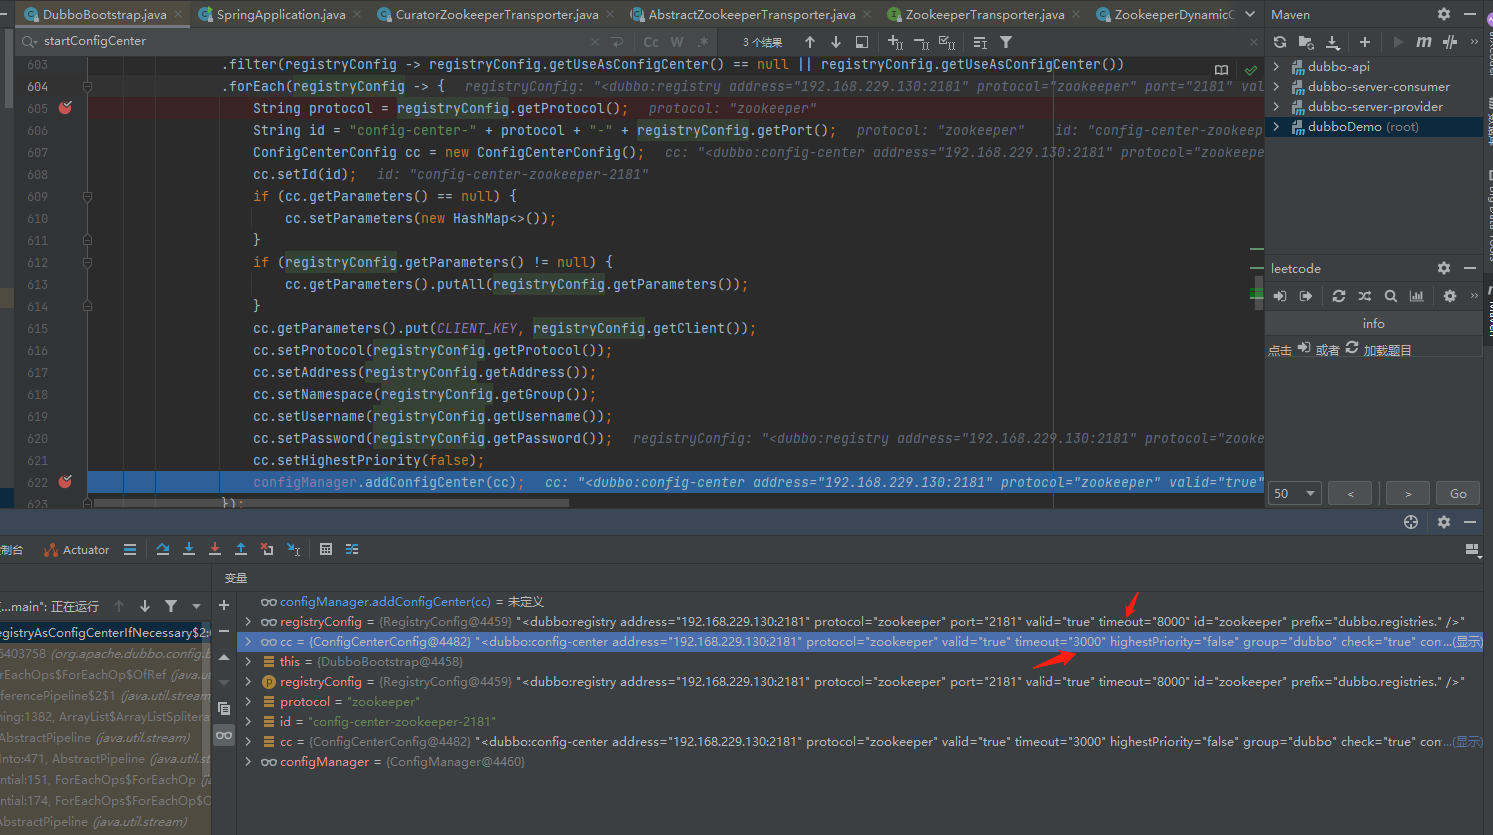Open Maven panel settings gear
The height and width of the screenshot is (835, 1493).
pos(1443,14)
